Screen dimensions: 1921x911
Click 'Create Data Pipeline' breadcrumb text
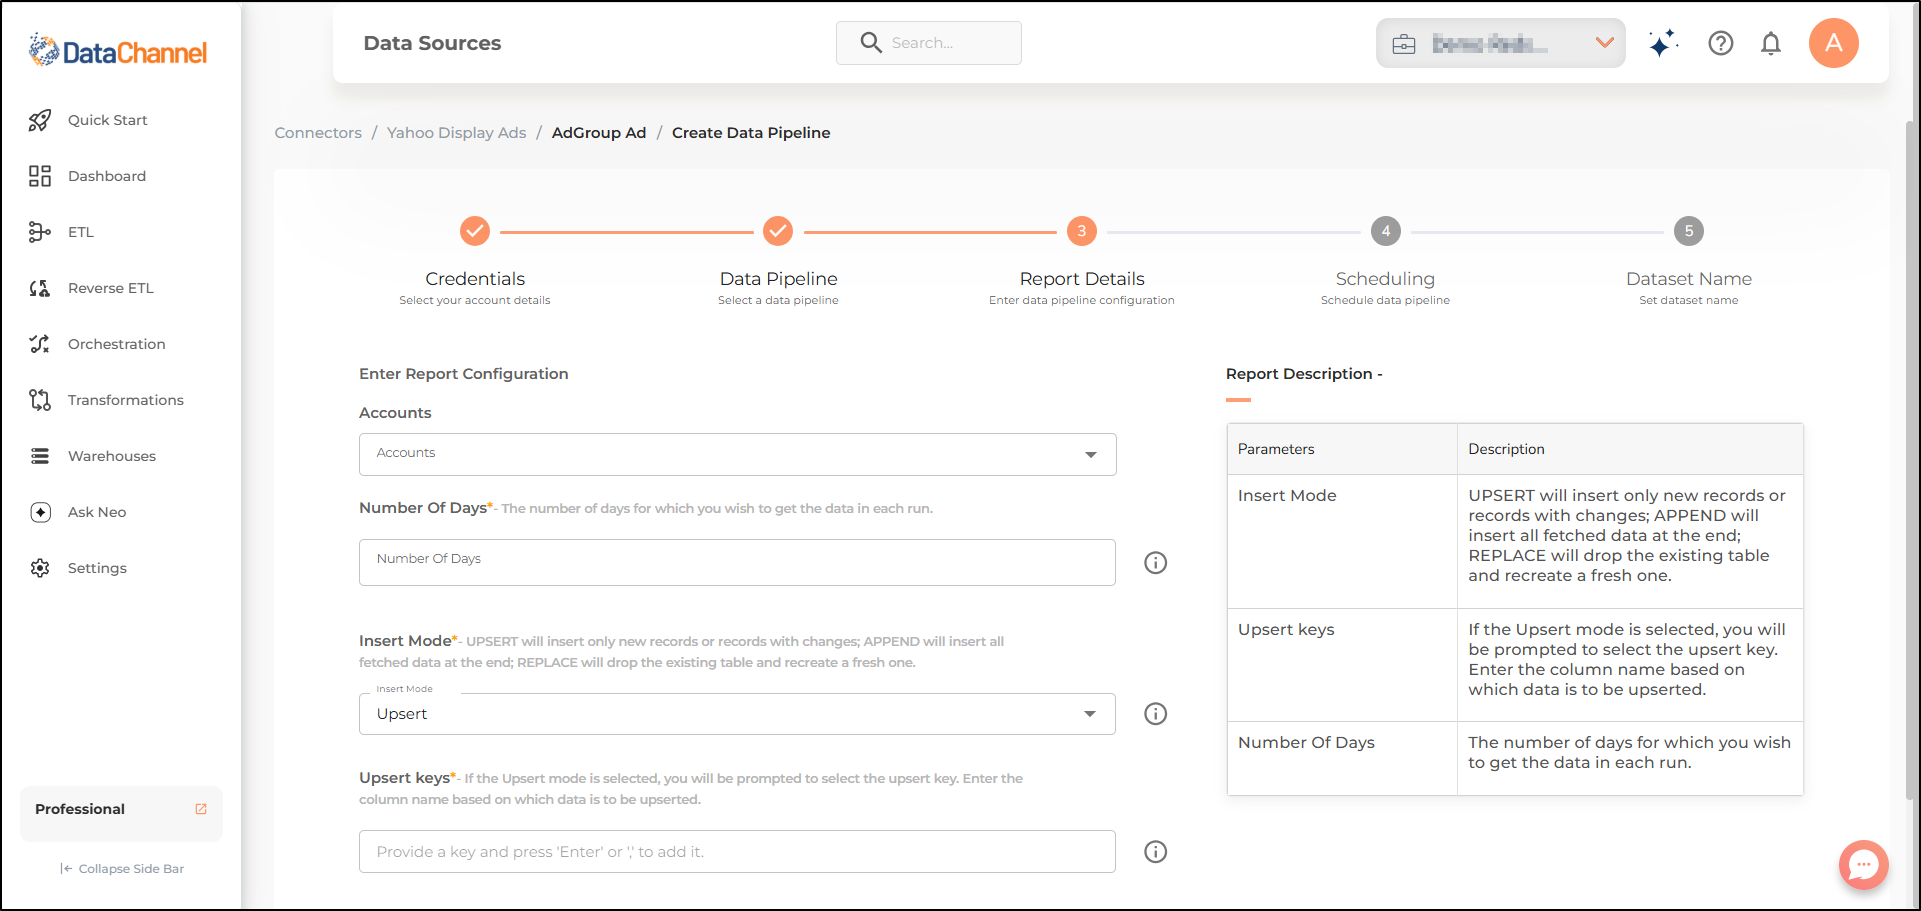(751, 133)
